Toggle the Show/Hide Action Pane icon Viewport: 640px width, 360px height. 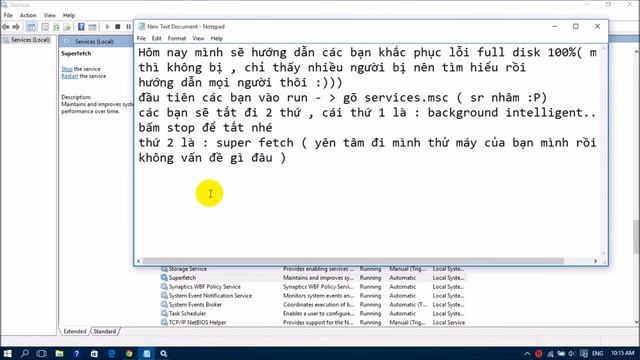pyautogui.click(x=92, y=27)
